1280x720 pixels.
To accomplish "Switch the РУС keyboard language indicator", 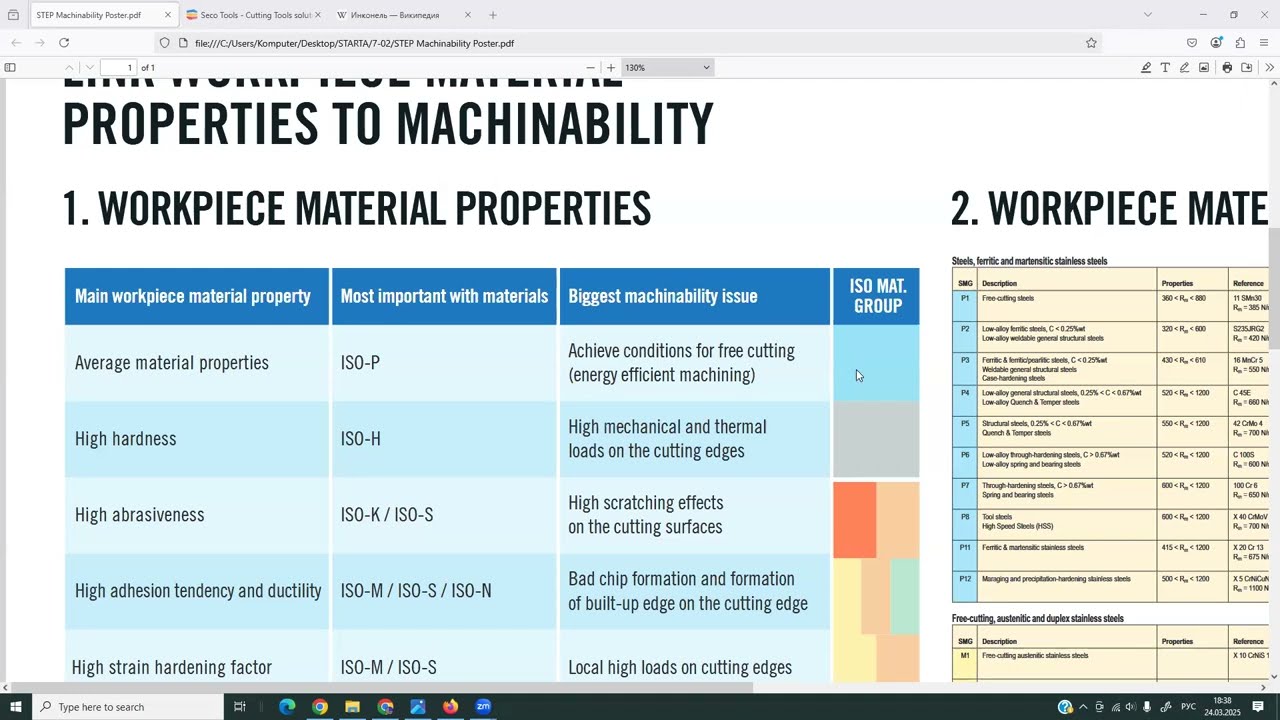I will click(x=1189, y=707).
